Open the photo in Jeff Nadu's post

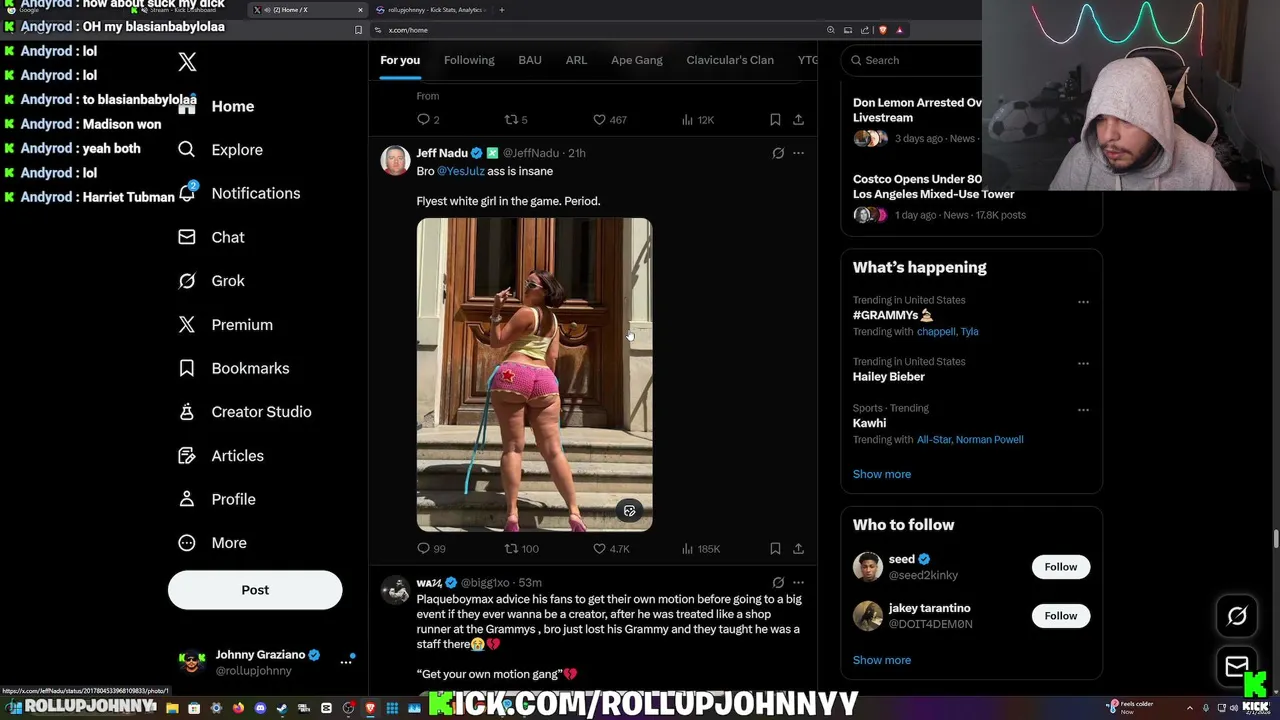[534, 374]
